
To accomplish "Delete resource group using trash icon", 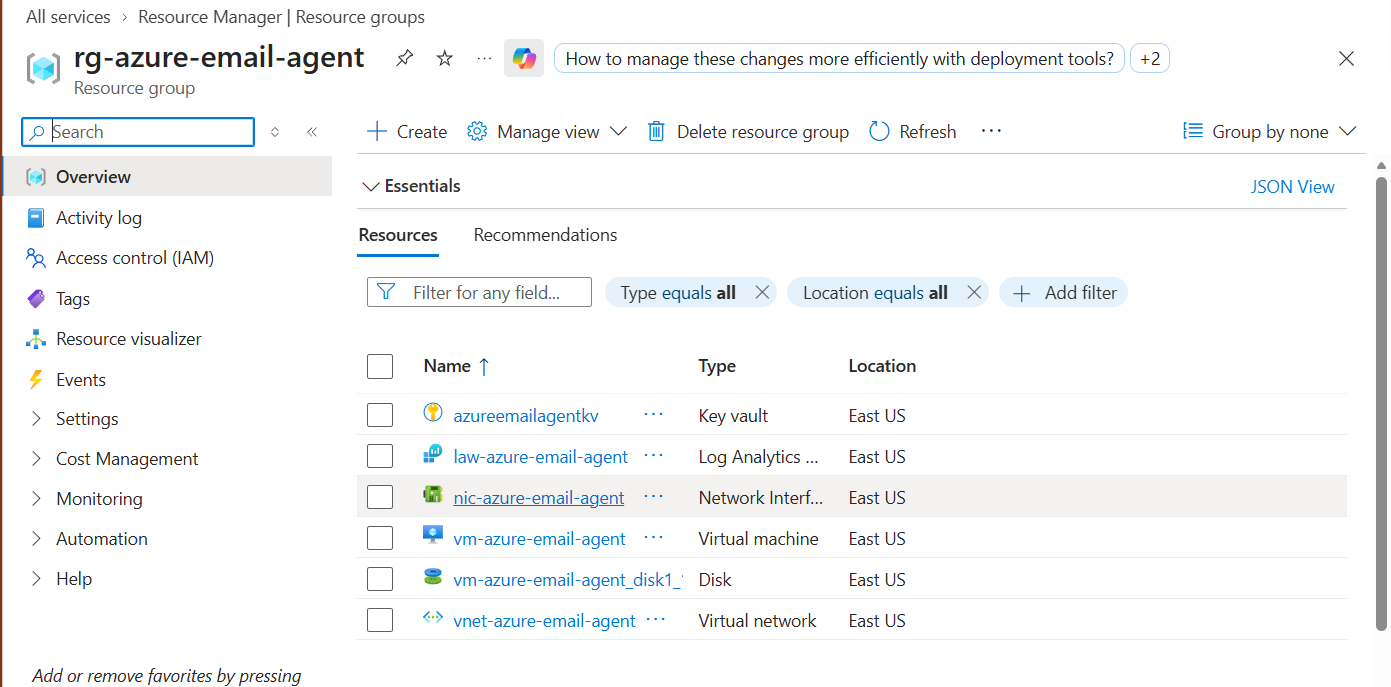I will point(656,131).
